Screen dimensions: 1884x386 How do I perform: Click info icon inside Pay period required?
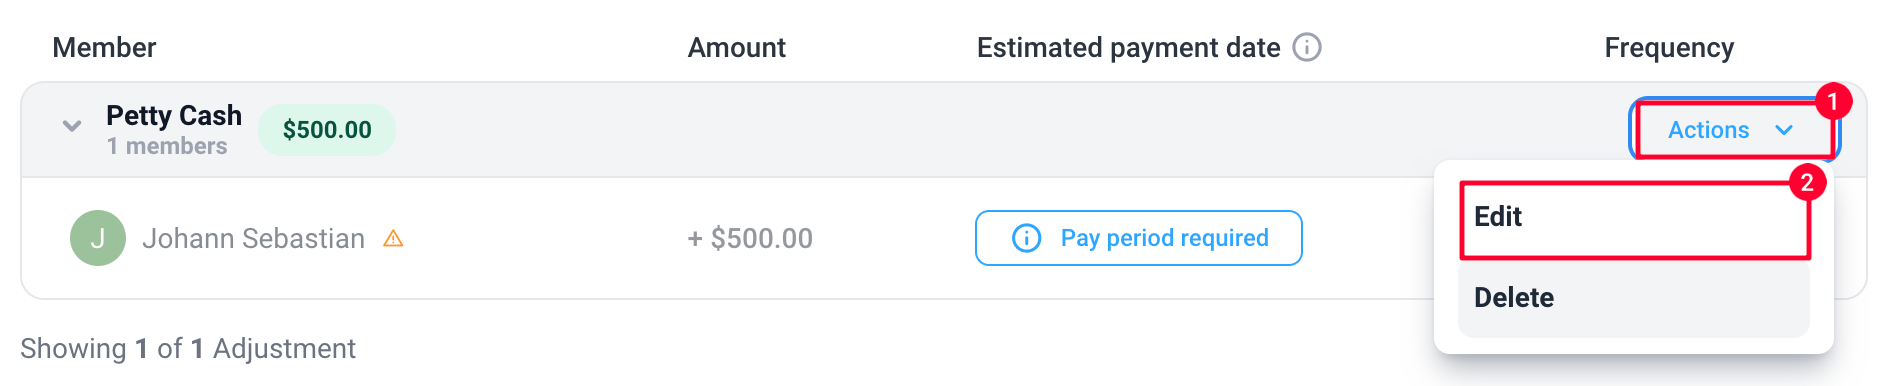[1026, 238]
